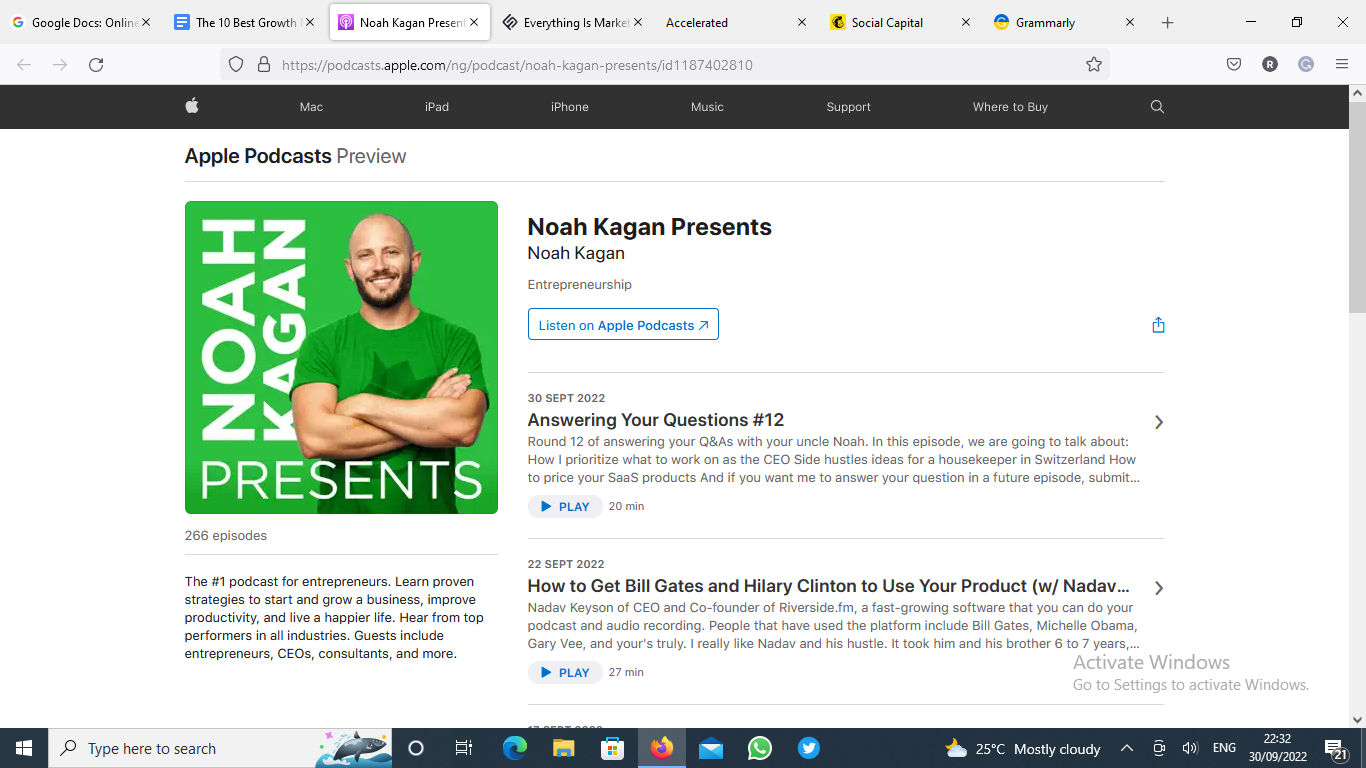This screenshot has width=1366, height=768.
Task: Open the Mail app in taskbar
Action: (x=711, y=748)
